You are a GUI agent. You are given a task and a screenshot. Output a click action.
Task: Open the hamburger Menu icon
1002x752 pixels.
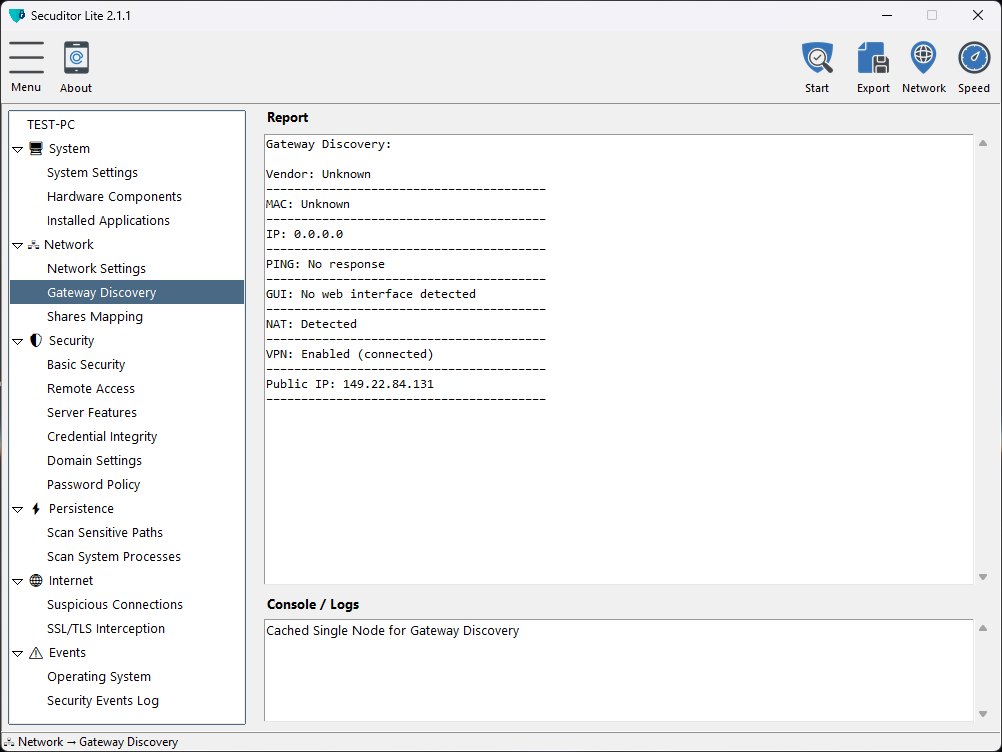coord(26,58)
